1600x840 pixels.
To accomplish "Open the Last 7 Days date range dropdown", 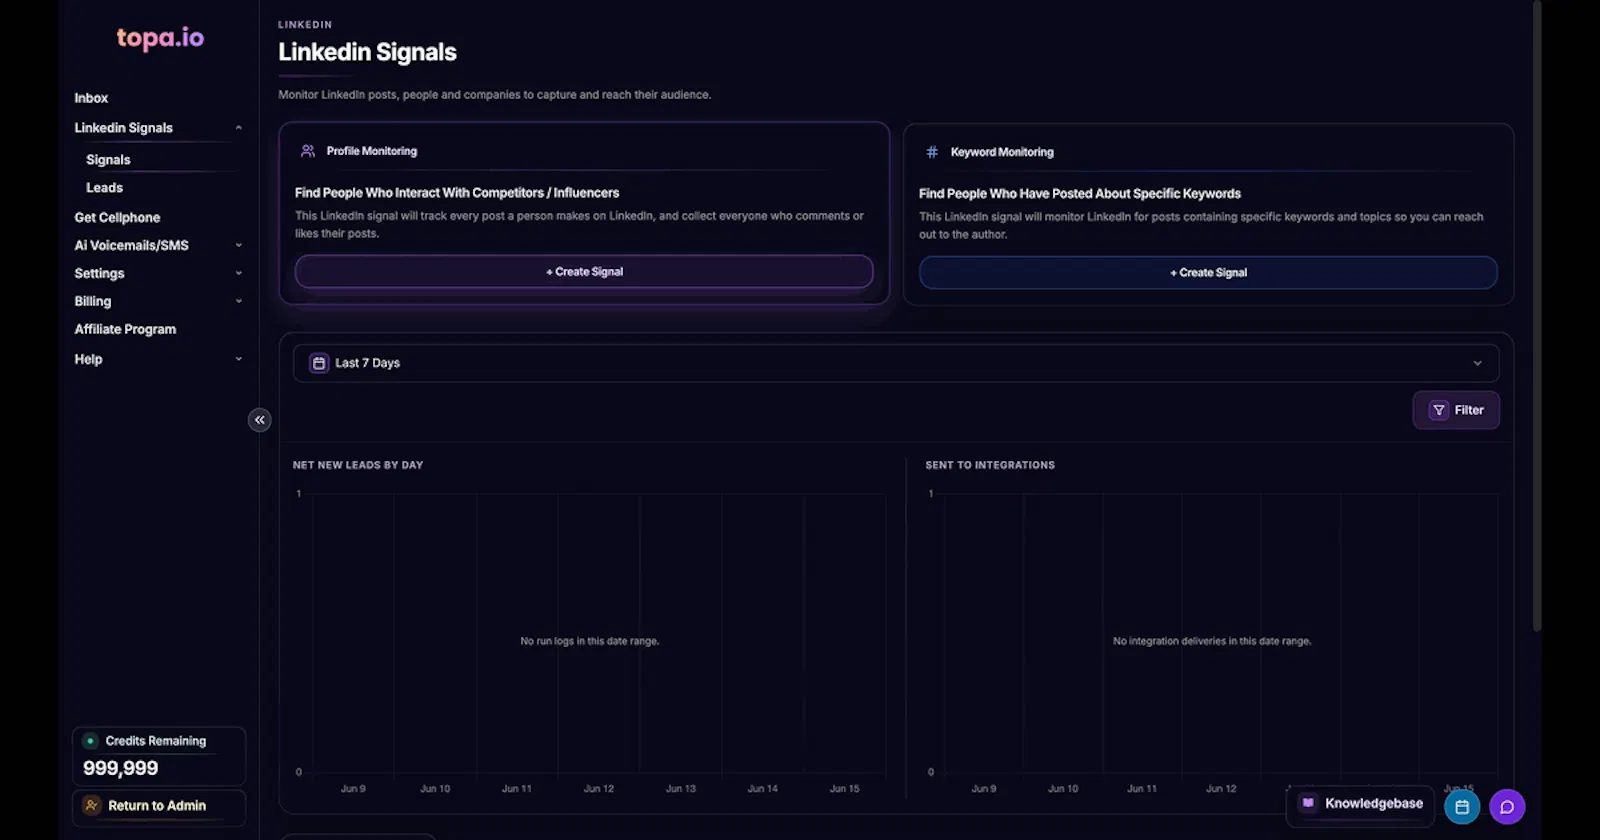I will pyautogui.click(x=896, y=363).
